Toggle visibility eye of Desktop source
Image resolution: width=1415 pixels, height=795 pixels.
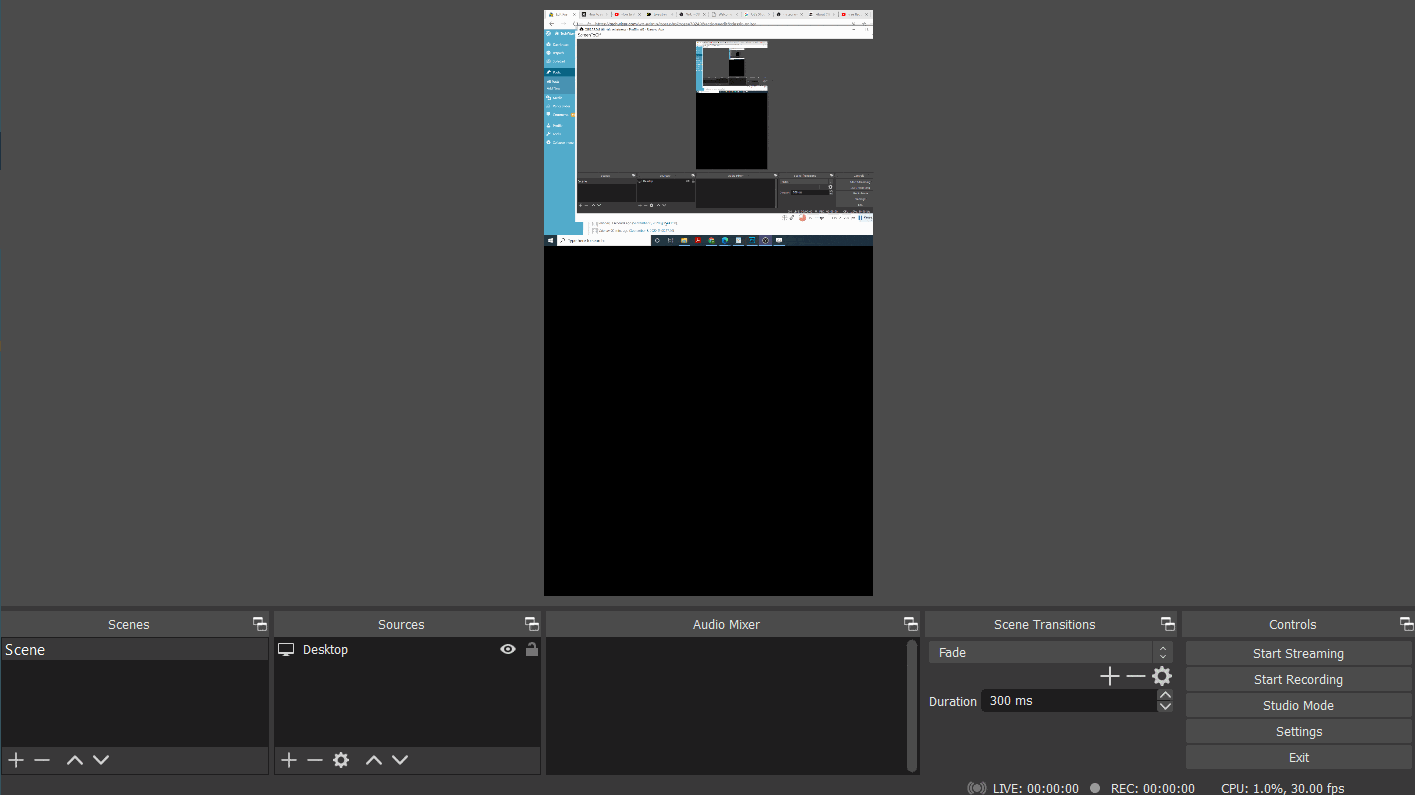pyautogui.click(x=508, y=649)
